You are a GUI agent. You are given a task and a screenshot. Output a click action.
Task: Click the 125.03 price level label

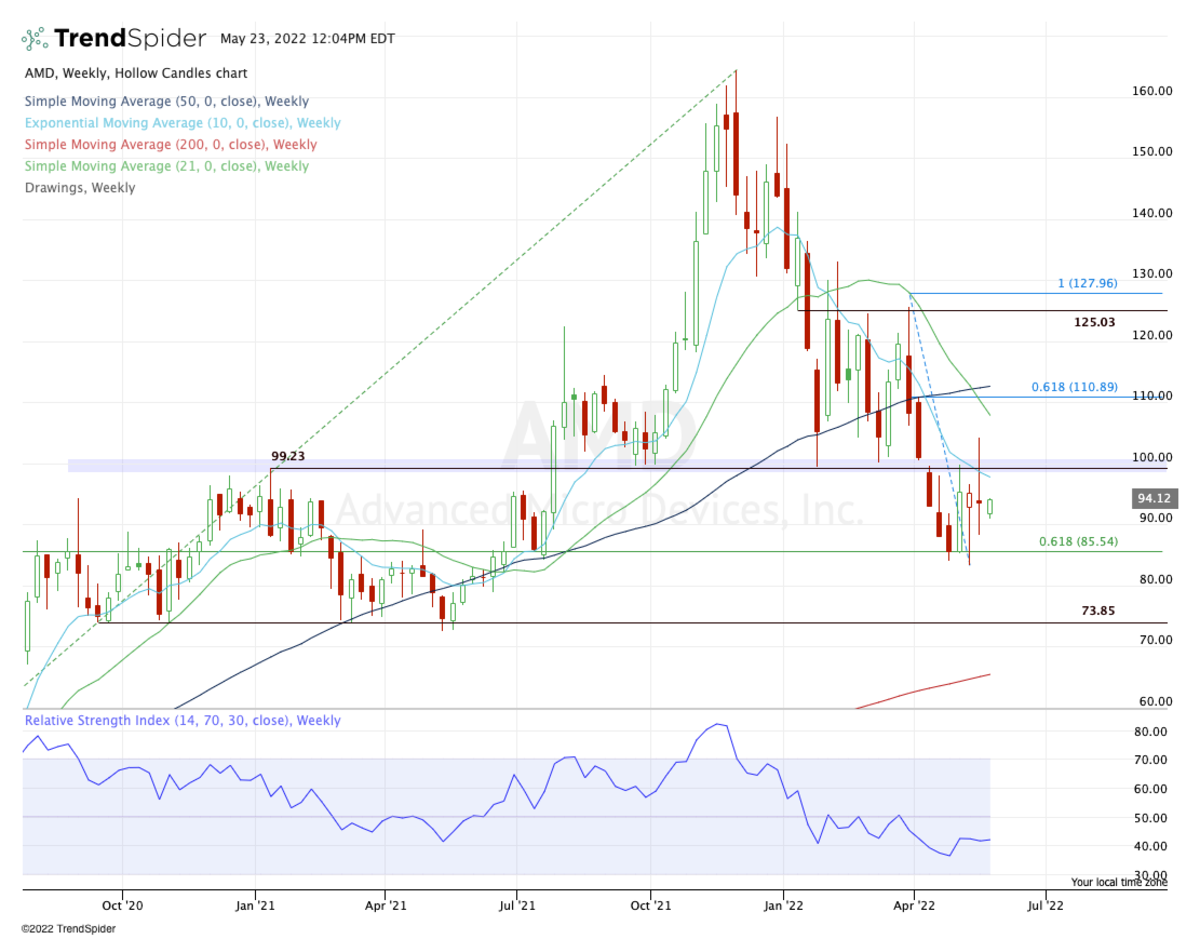coord(1094,323)
